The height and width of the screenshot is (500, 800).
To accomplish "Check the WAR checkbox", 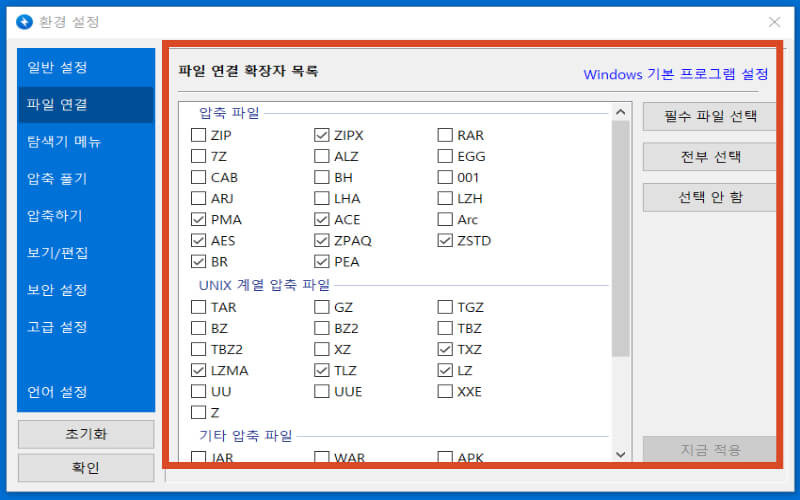I will pos(321,457).
